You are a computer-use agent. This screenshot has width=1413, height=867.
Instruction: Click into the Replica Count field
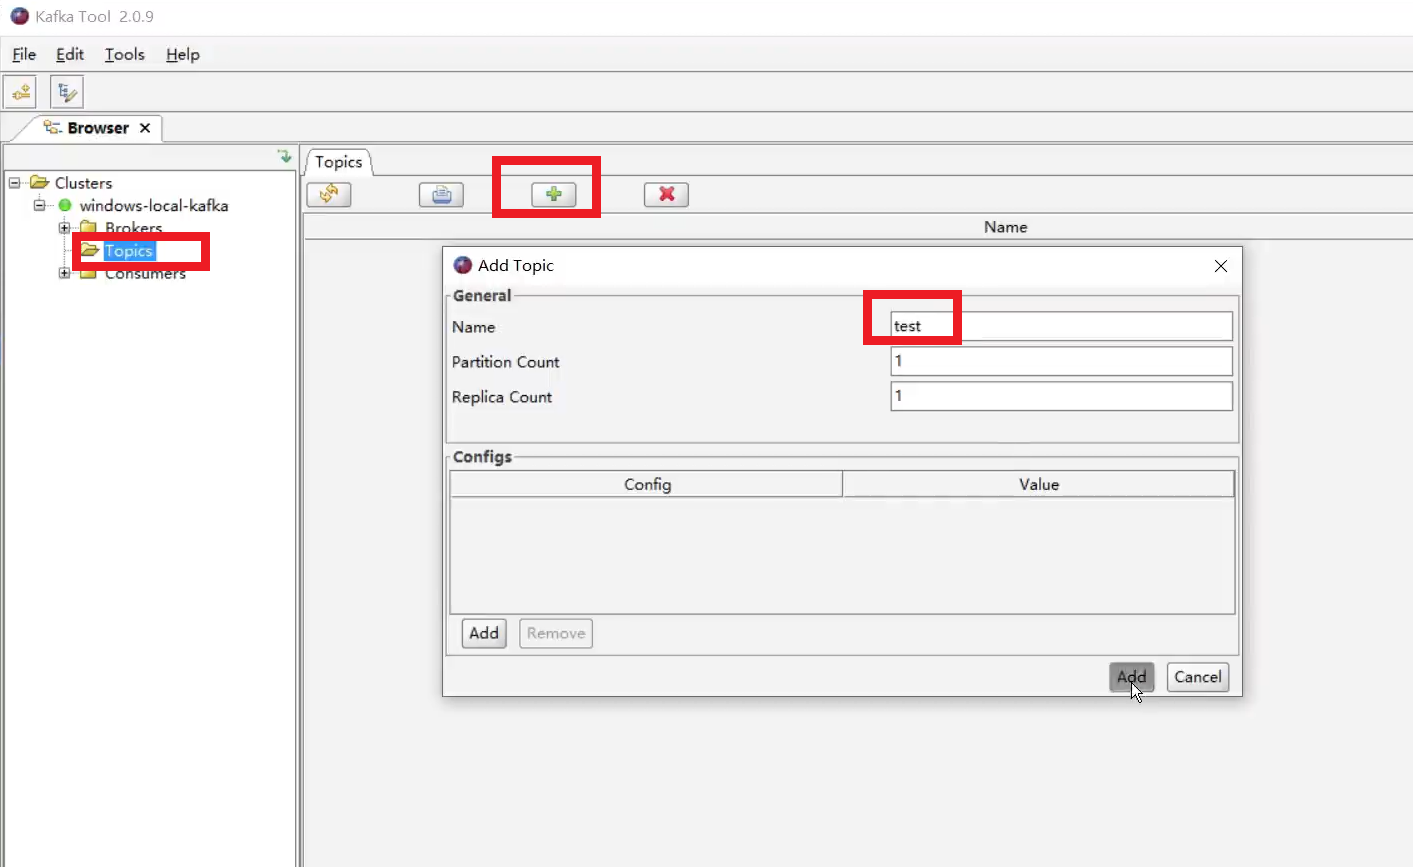coord(1061,396)
